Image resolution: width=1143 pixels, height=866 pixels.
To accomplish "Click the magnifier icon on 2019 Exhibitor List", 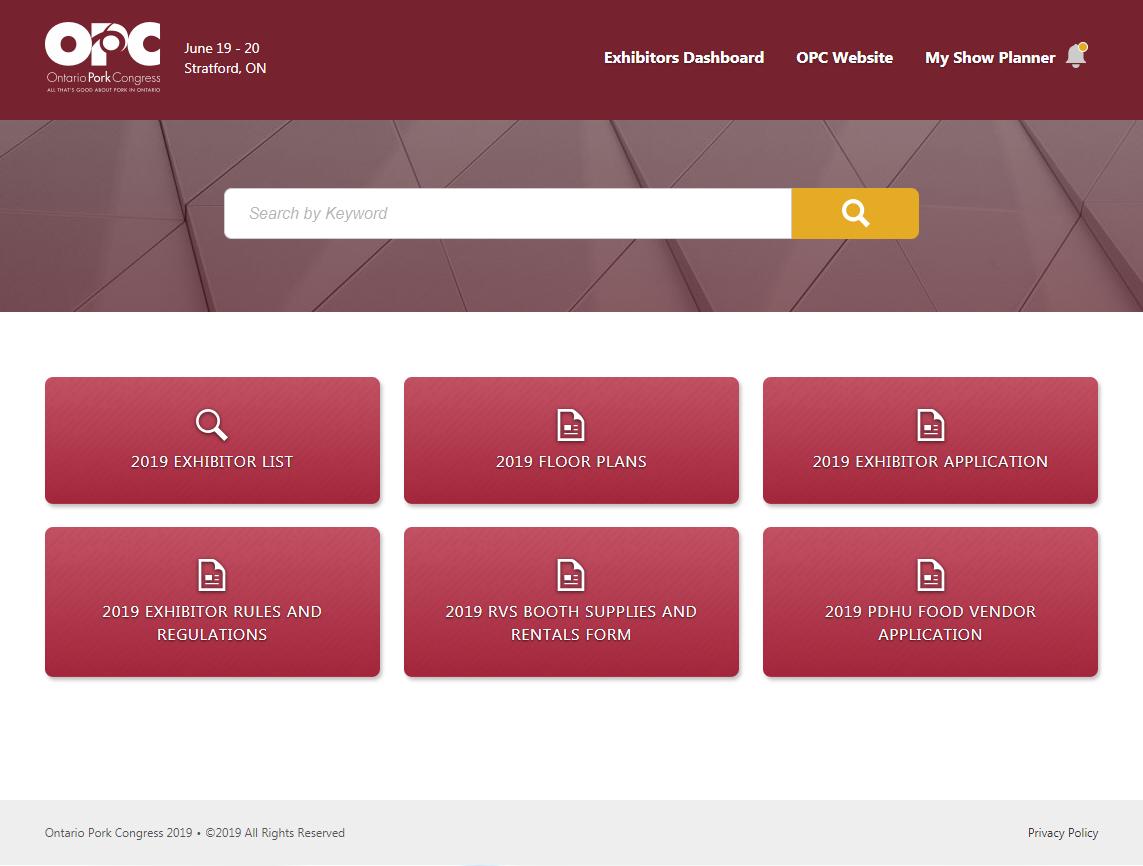I will pos(211,425).
